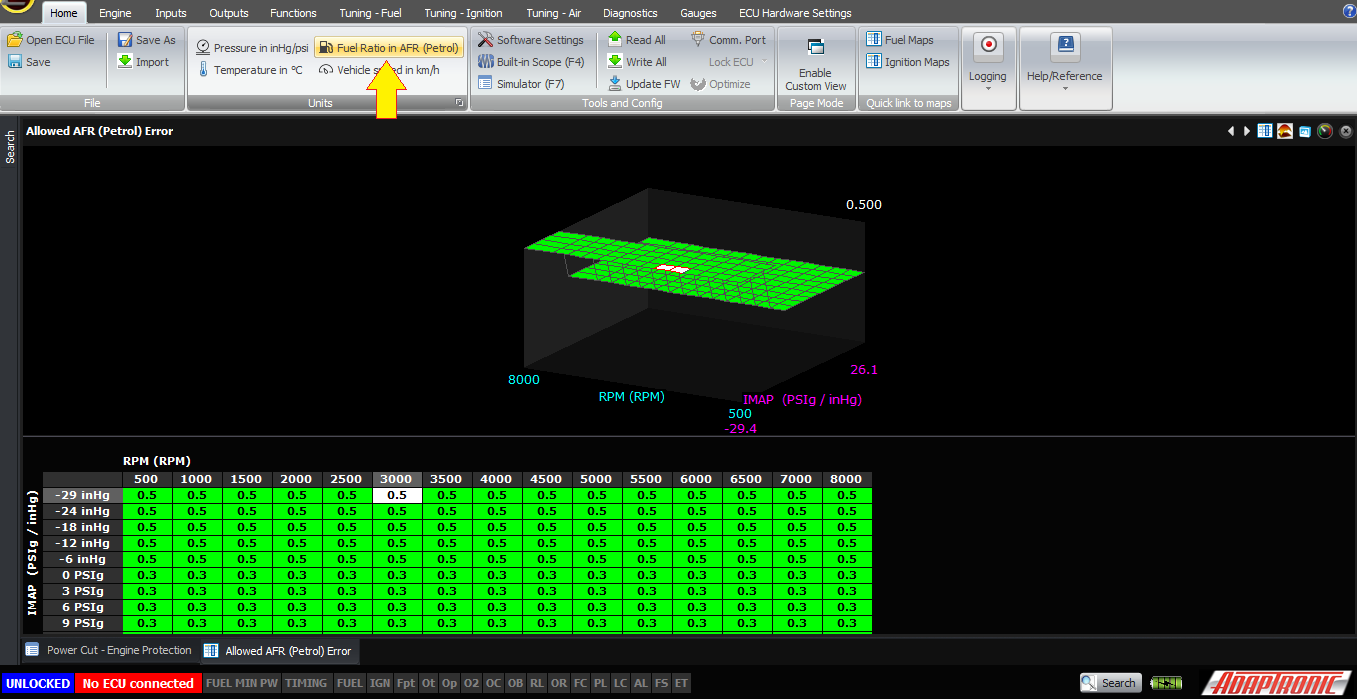This screenshot has width=1357, height=699.
Task: Open Fuel Maps quick link
Action: tap(899, 40)
